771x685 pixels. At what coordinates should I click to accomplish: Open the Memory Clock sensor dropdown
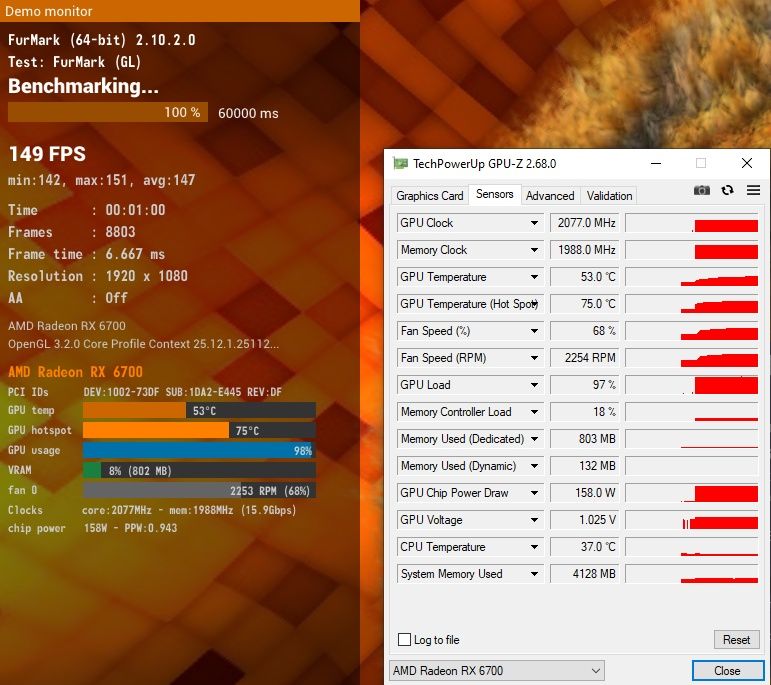coord(534,250)
